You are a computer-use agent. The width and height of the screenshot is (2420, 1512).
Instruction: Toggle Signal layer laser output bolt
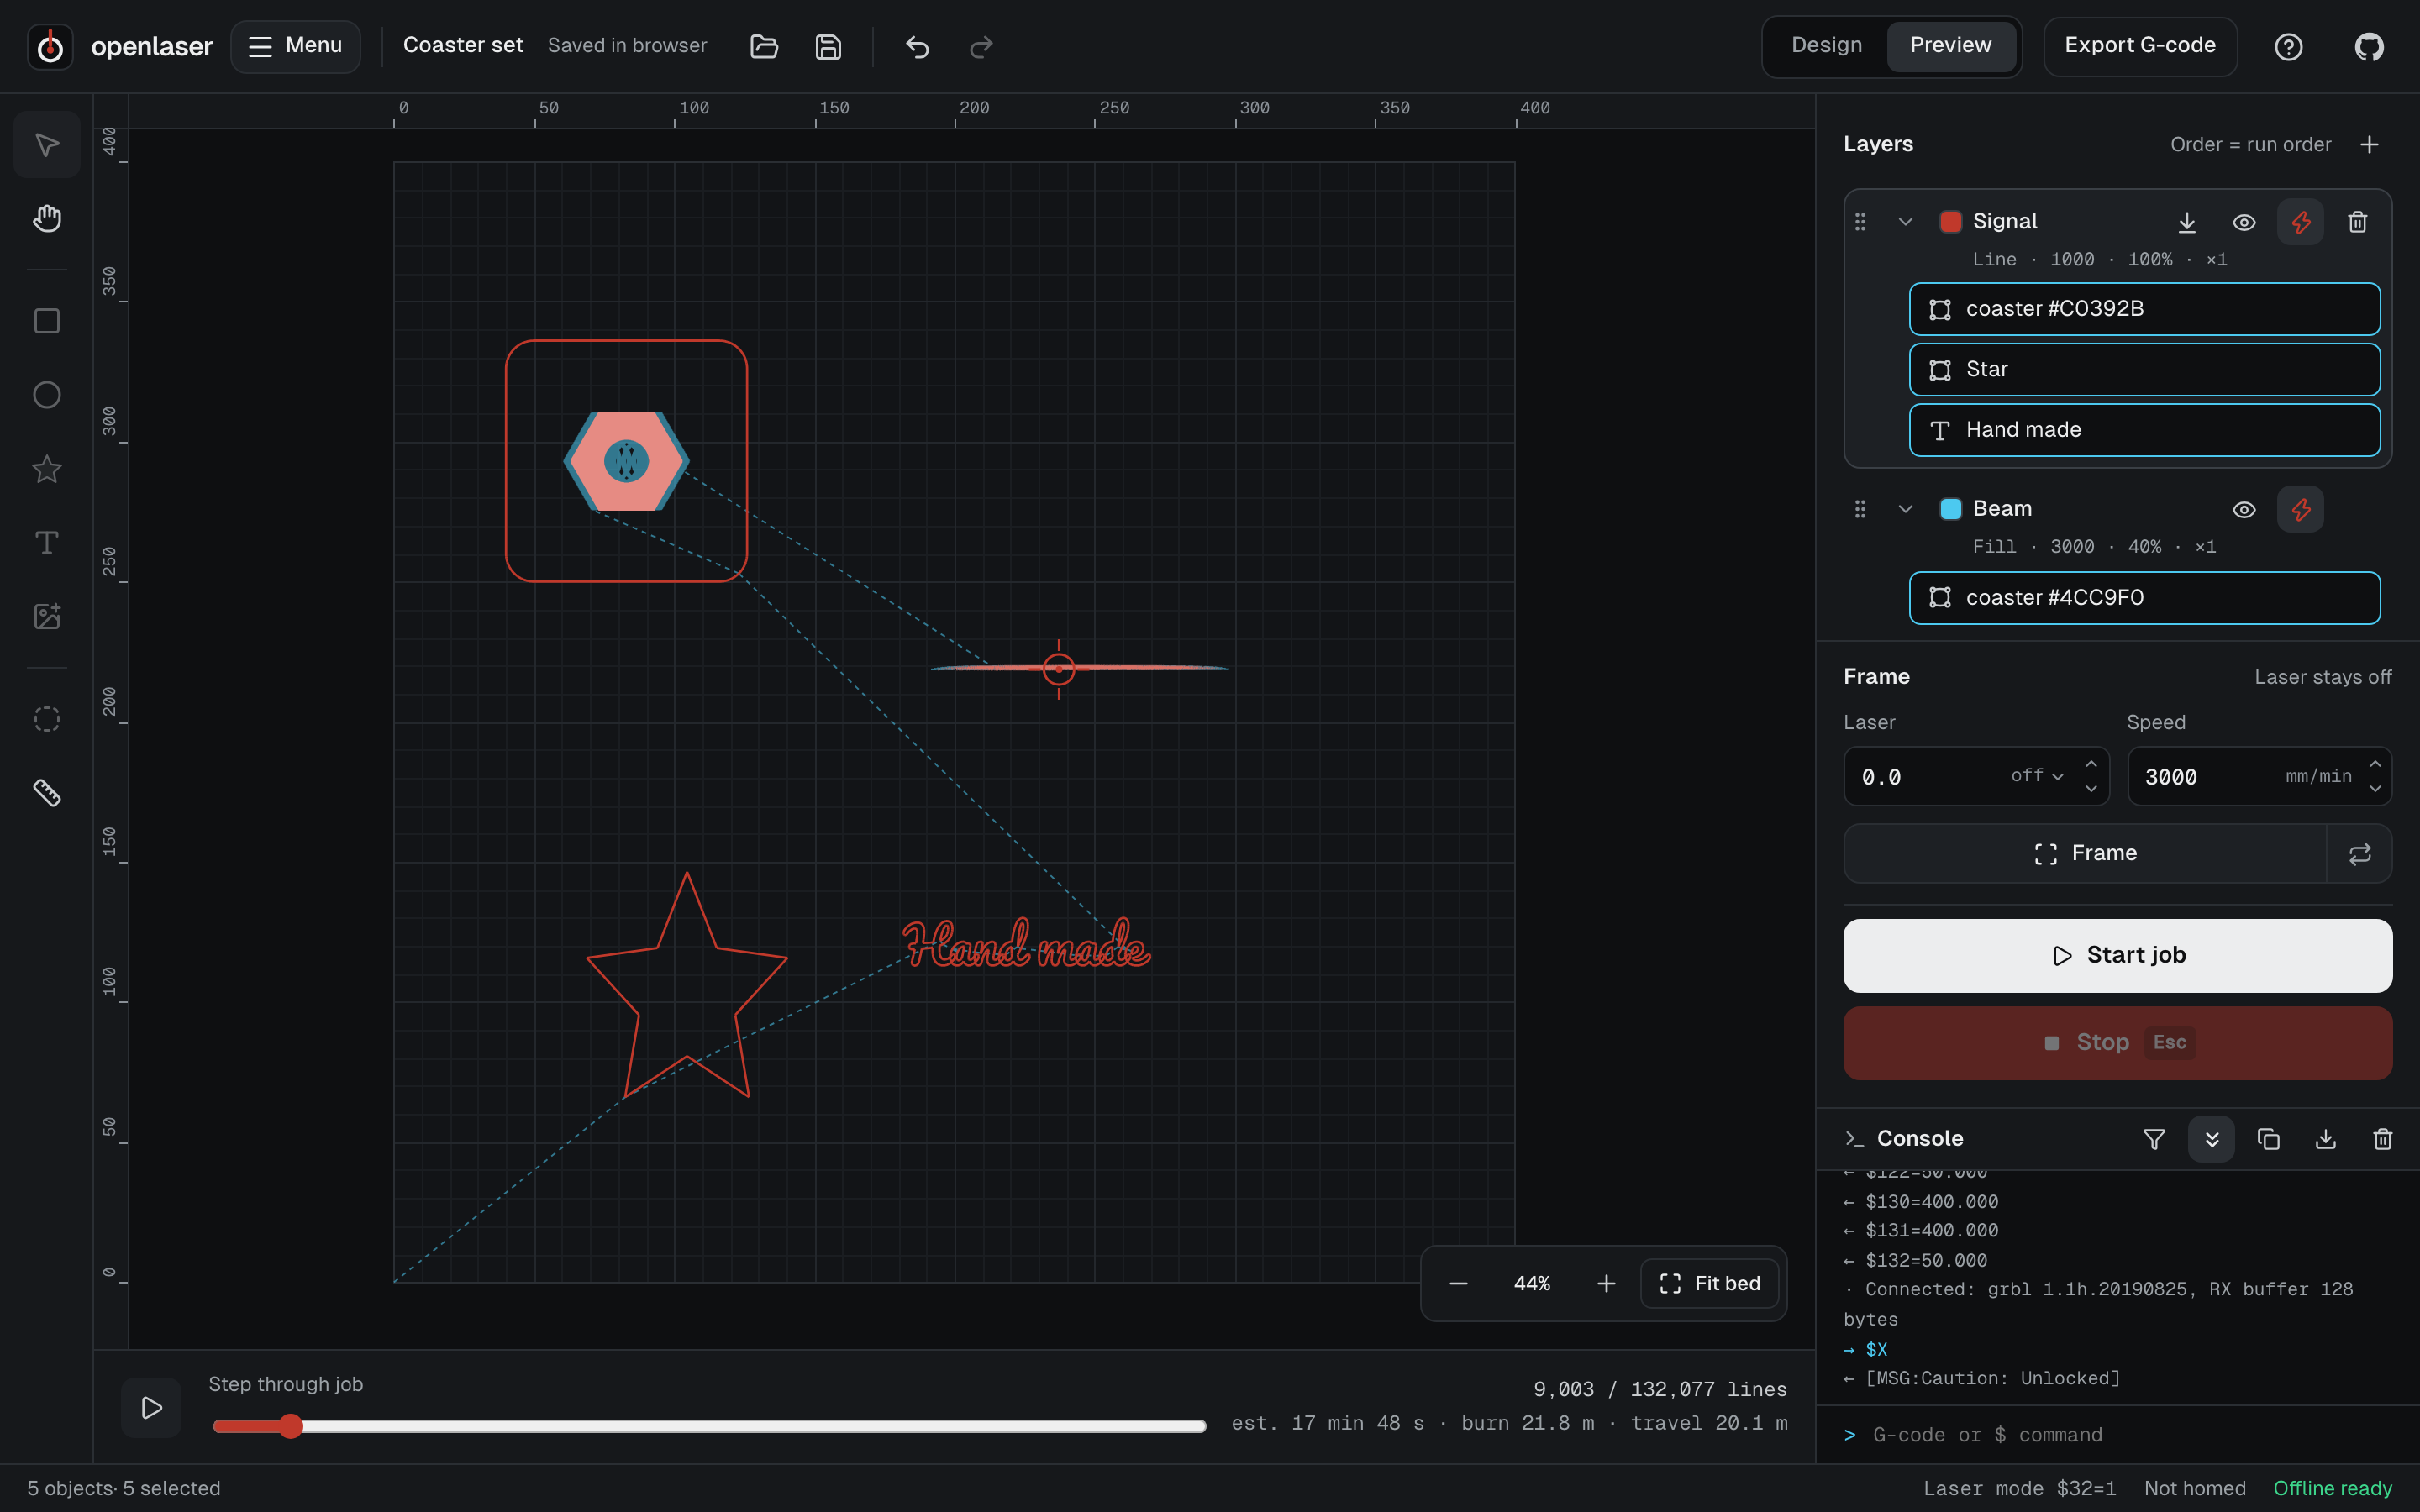click(x=2300, y=222)
